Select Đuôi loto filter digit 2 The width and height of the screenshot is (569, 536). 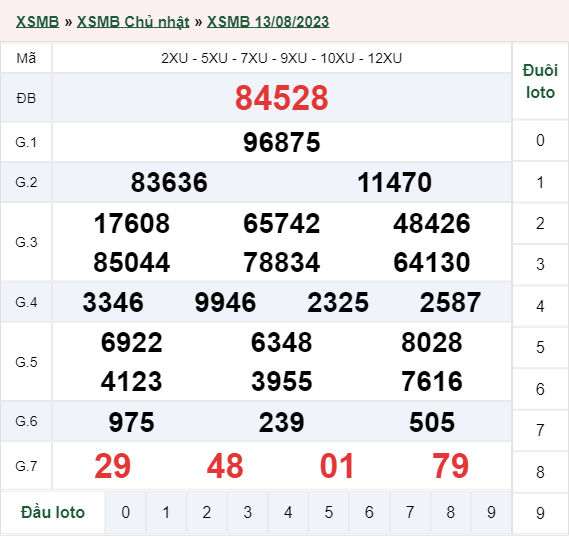pos(540,224)
